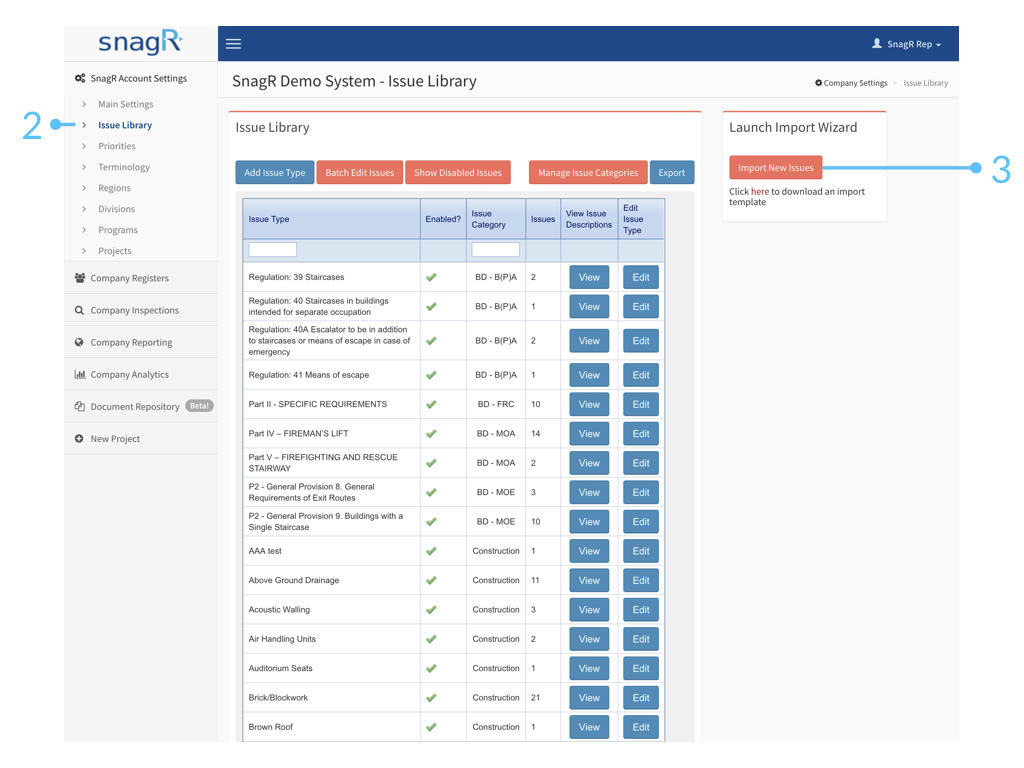Viewport: 1024px width, 768px height.
Task: Click the user profile icon beside SnagR Rep
Action: pos(876,44)
